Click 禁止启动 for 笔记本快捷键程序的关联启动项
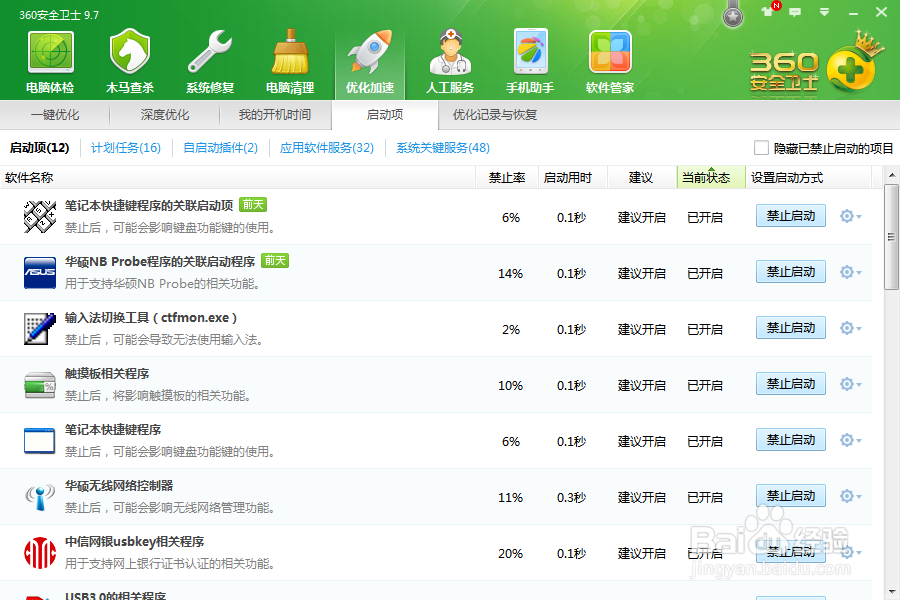The image size is (900, 600). point(791,216)
